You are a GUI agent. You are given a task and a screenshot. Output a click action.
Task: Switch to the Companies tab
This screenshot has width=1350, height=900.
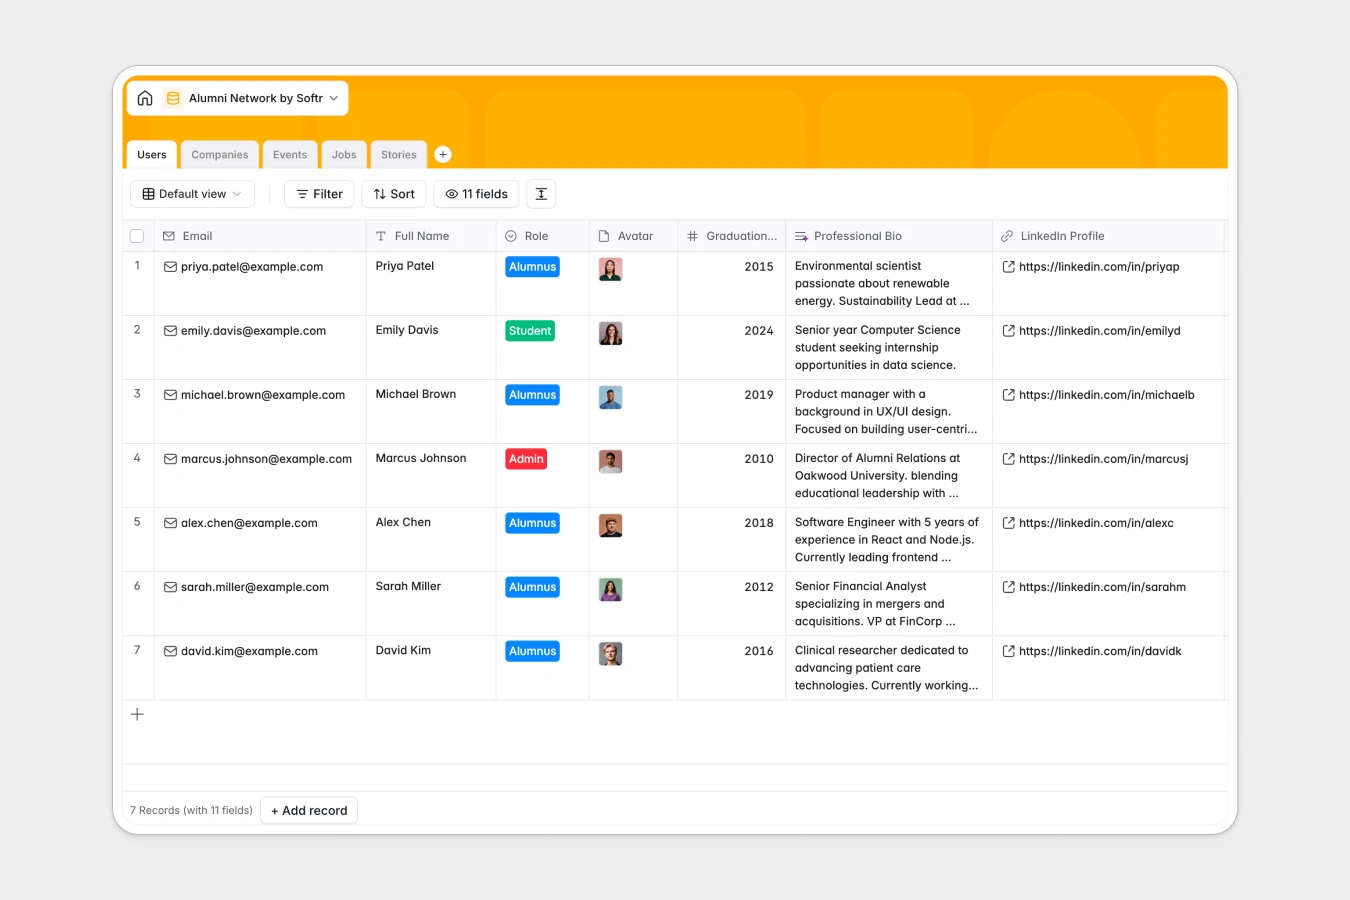(219, 154)
